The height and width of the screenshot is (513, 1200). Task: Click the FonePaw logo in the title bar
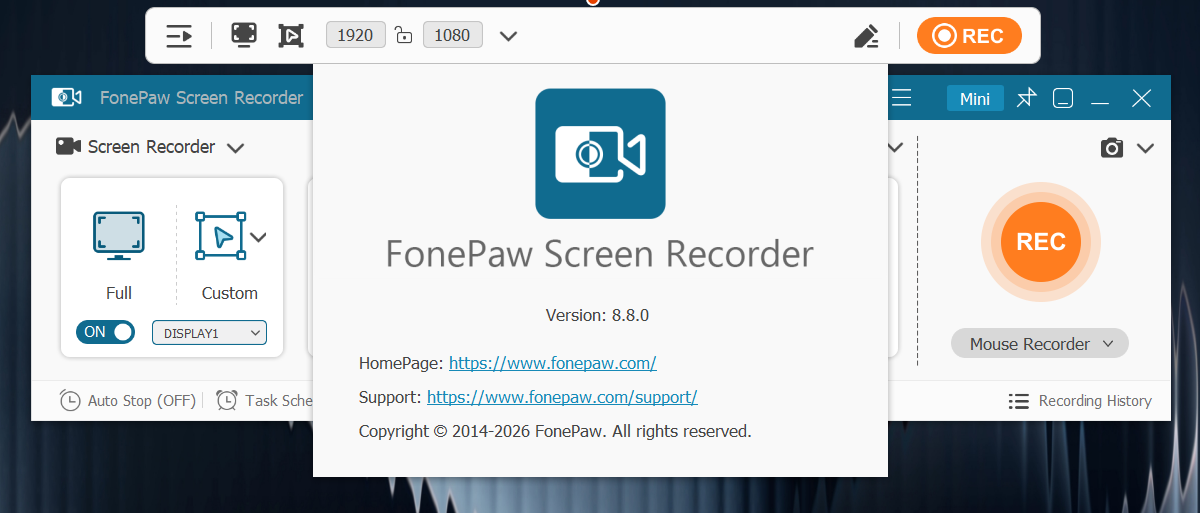click(x=67, y=97)
